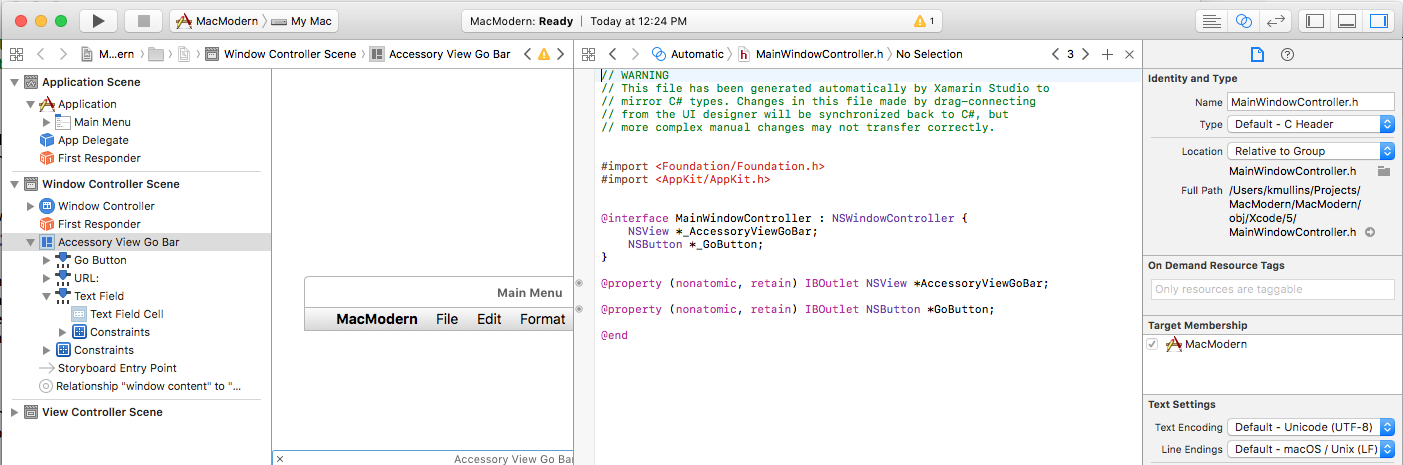Open related items grid in left editor
This screenshot has height=465, width=1403.
[15, 54]
